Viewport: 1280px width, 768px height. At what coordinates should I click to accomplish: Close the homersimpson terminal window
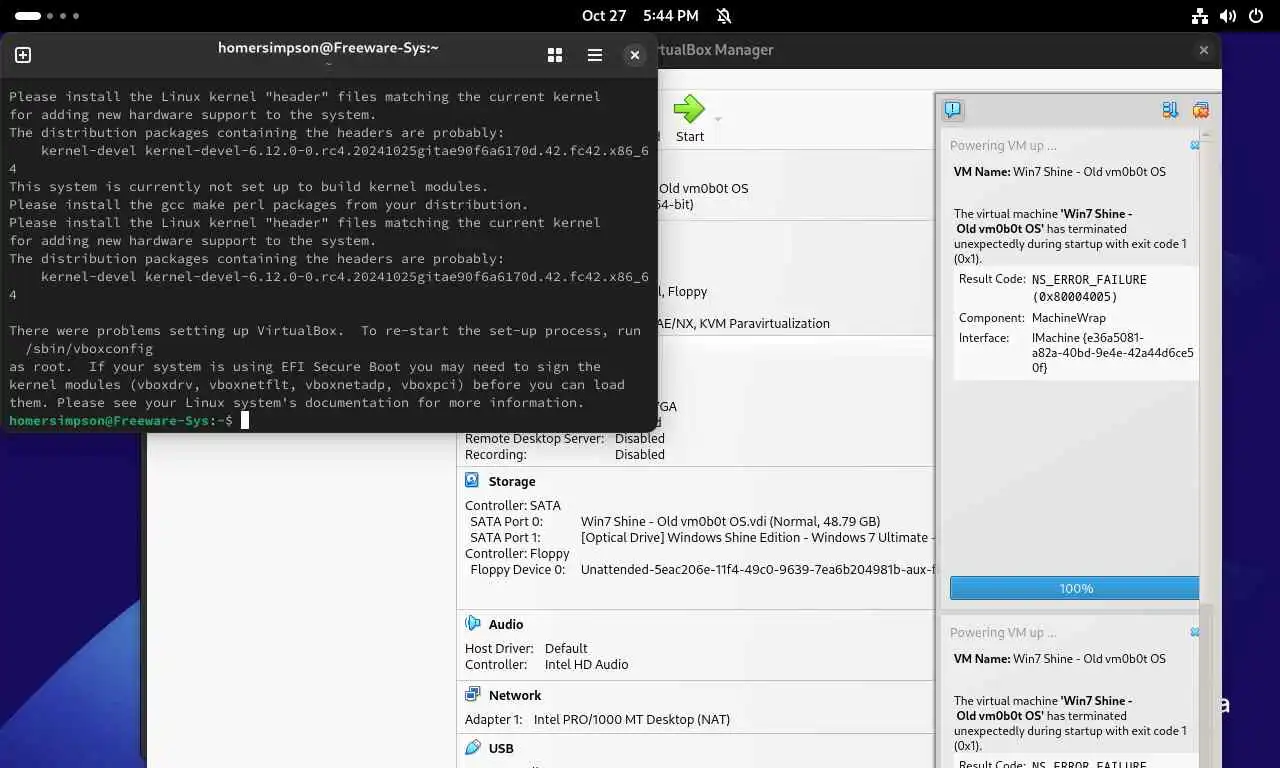click(635, 55)
